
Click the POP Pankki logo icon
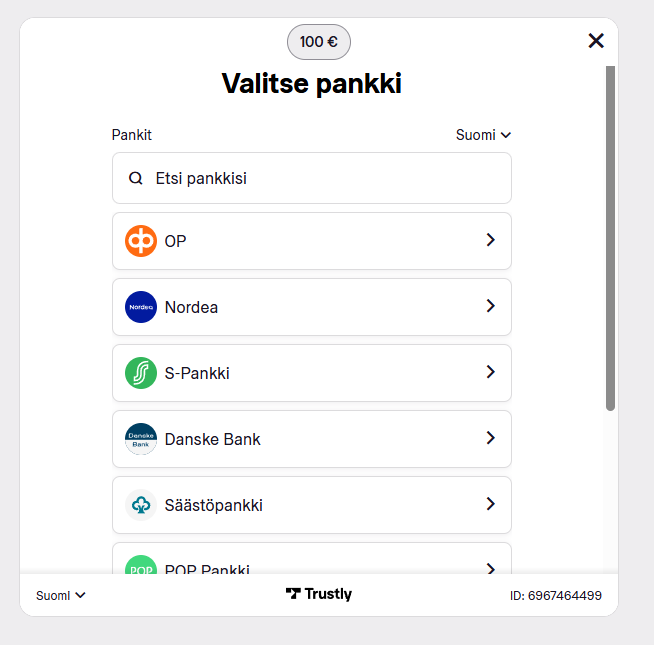coord(141,567)
